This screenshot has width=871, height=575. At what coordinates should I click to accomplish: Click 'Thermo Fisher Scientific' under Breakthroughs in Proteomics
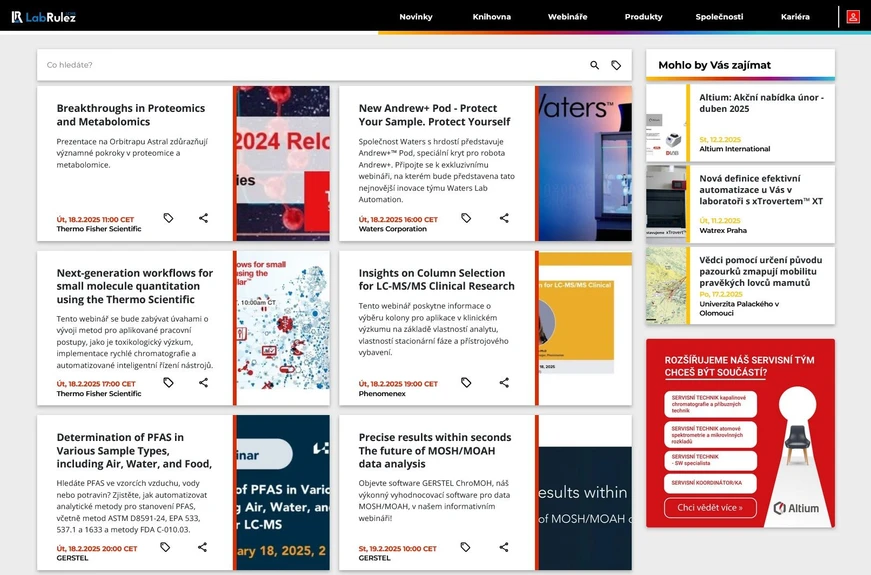99,229
